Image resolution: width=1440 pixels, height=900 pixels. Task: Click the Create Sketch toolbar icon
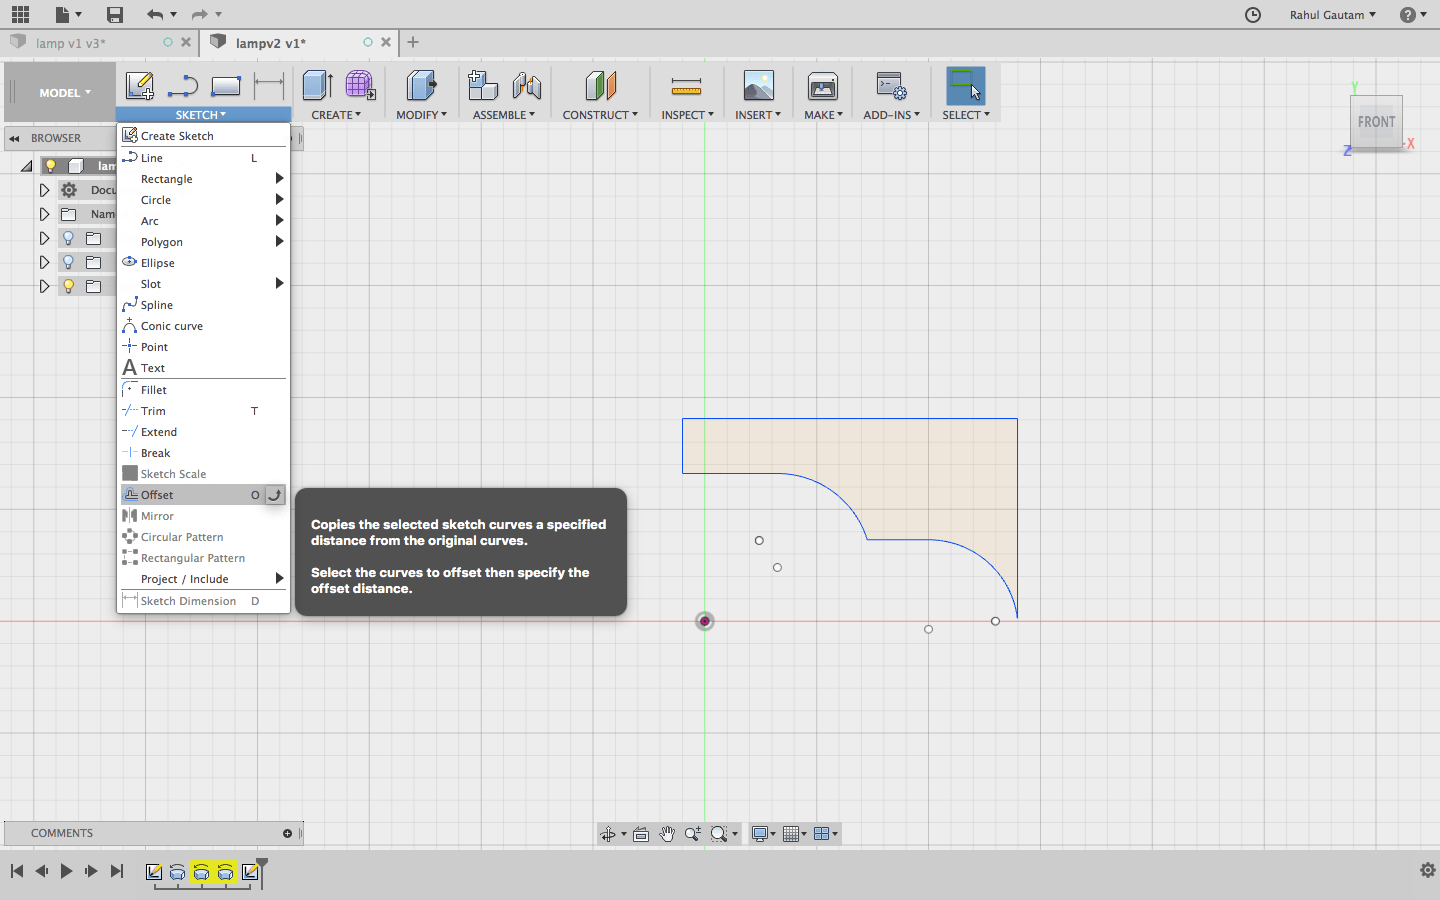click(x=140, y=86)
